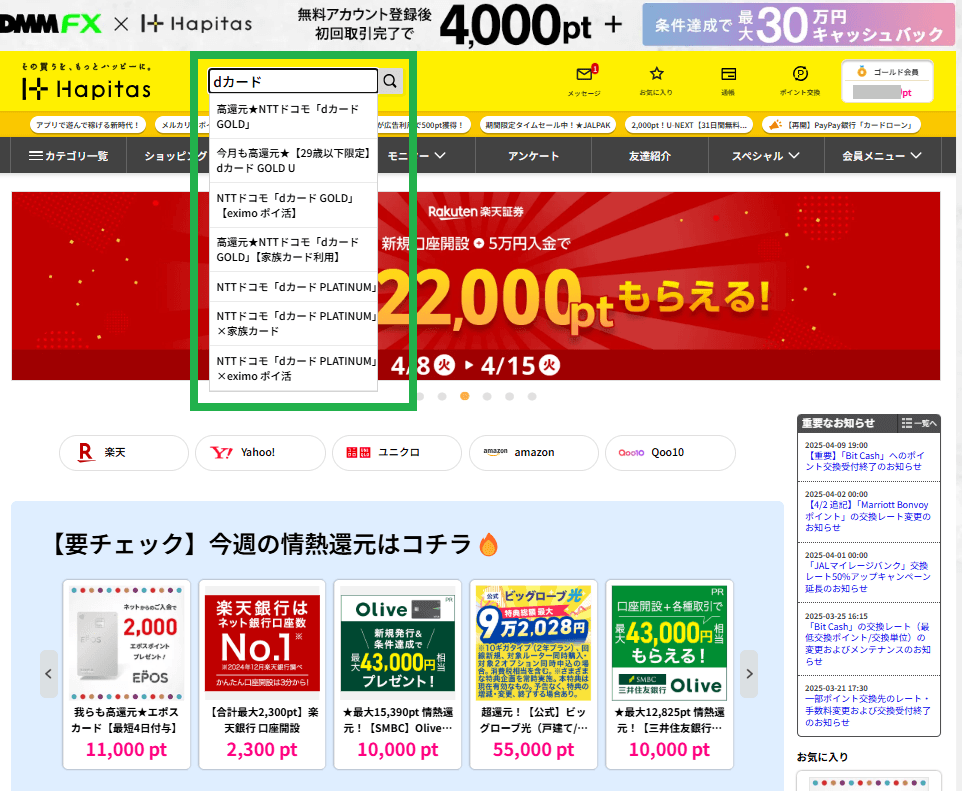Screen dimensions: 962x791
Task: Click the amazon shop shortcut button
Action: pyautogui.click(x=532, y=452)
